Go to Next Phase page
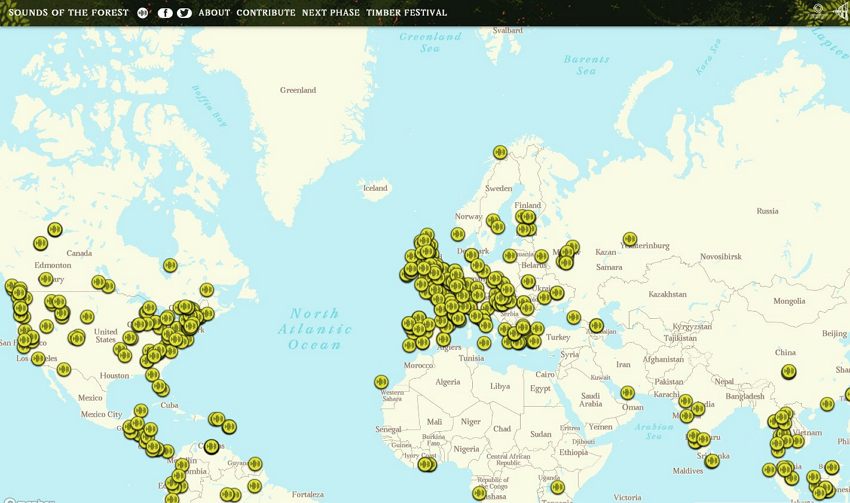The height and width of the screenshot is (503, 850). coord(331,12)
